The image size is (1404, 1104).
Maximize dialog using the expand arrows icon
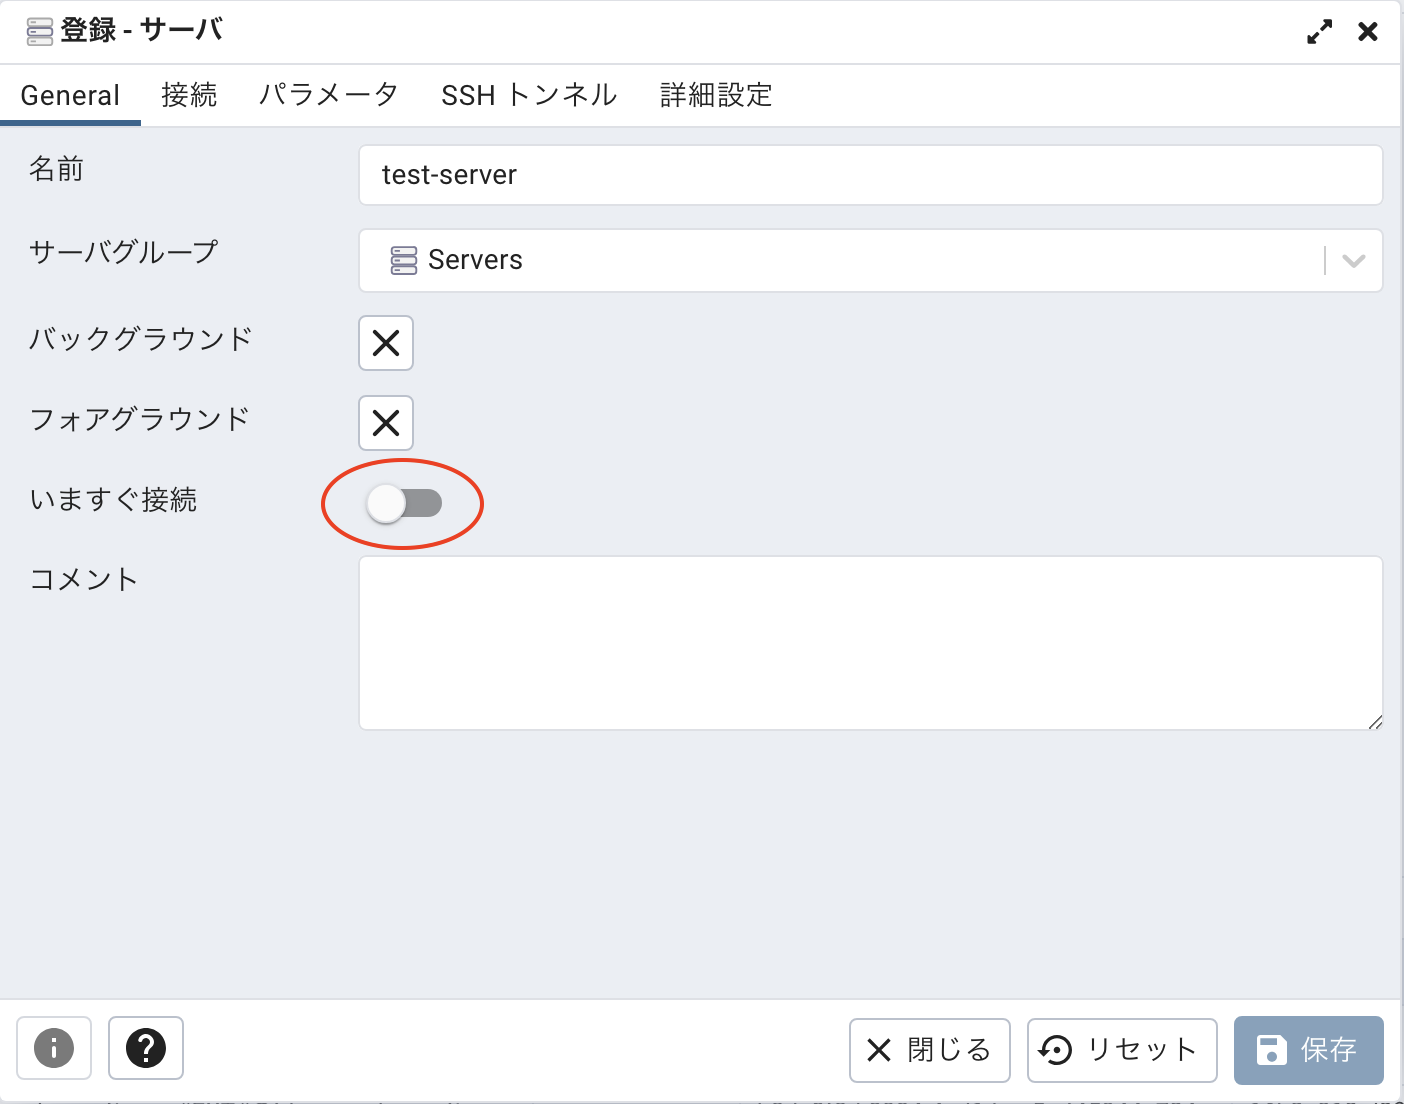(1320, 32)
